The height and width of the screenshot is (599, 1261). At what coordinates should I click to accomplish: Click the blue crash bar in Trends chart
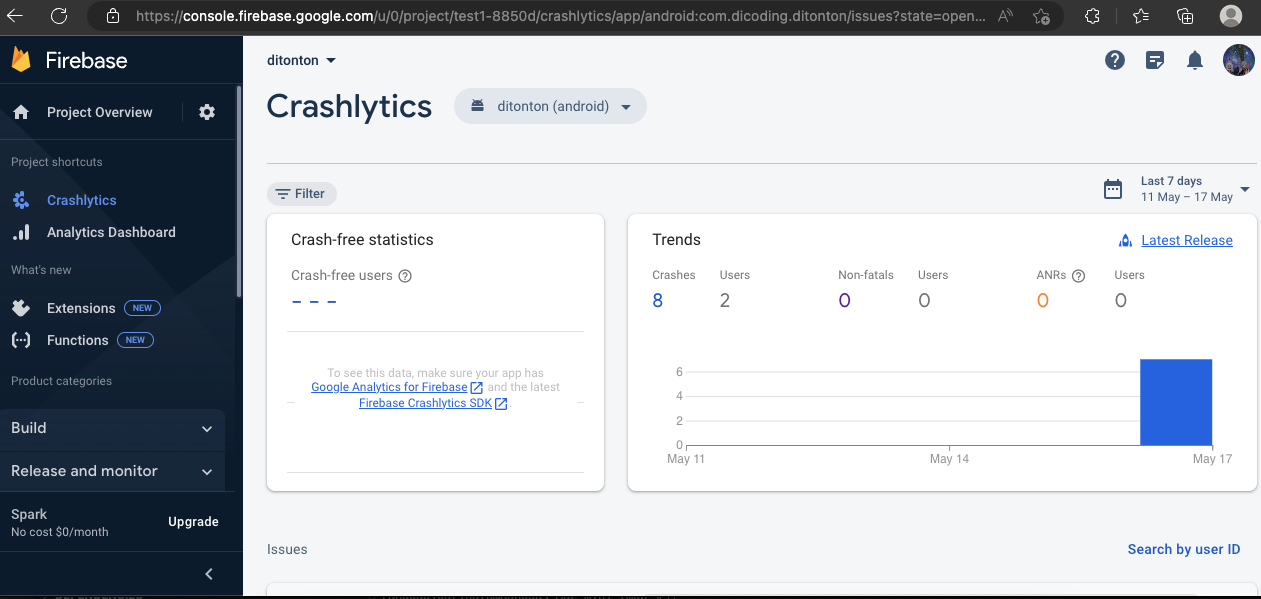coord(1176,402)
